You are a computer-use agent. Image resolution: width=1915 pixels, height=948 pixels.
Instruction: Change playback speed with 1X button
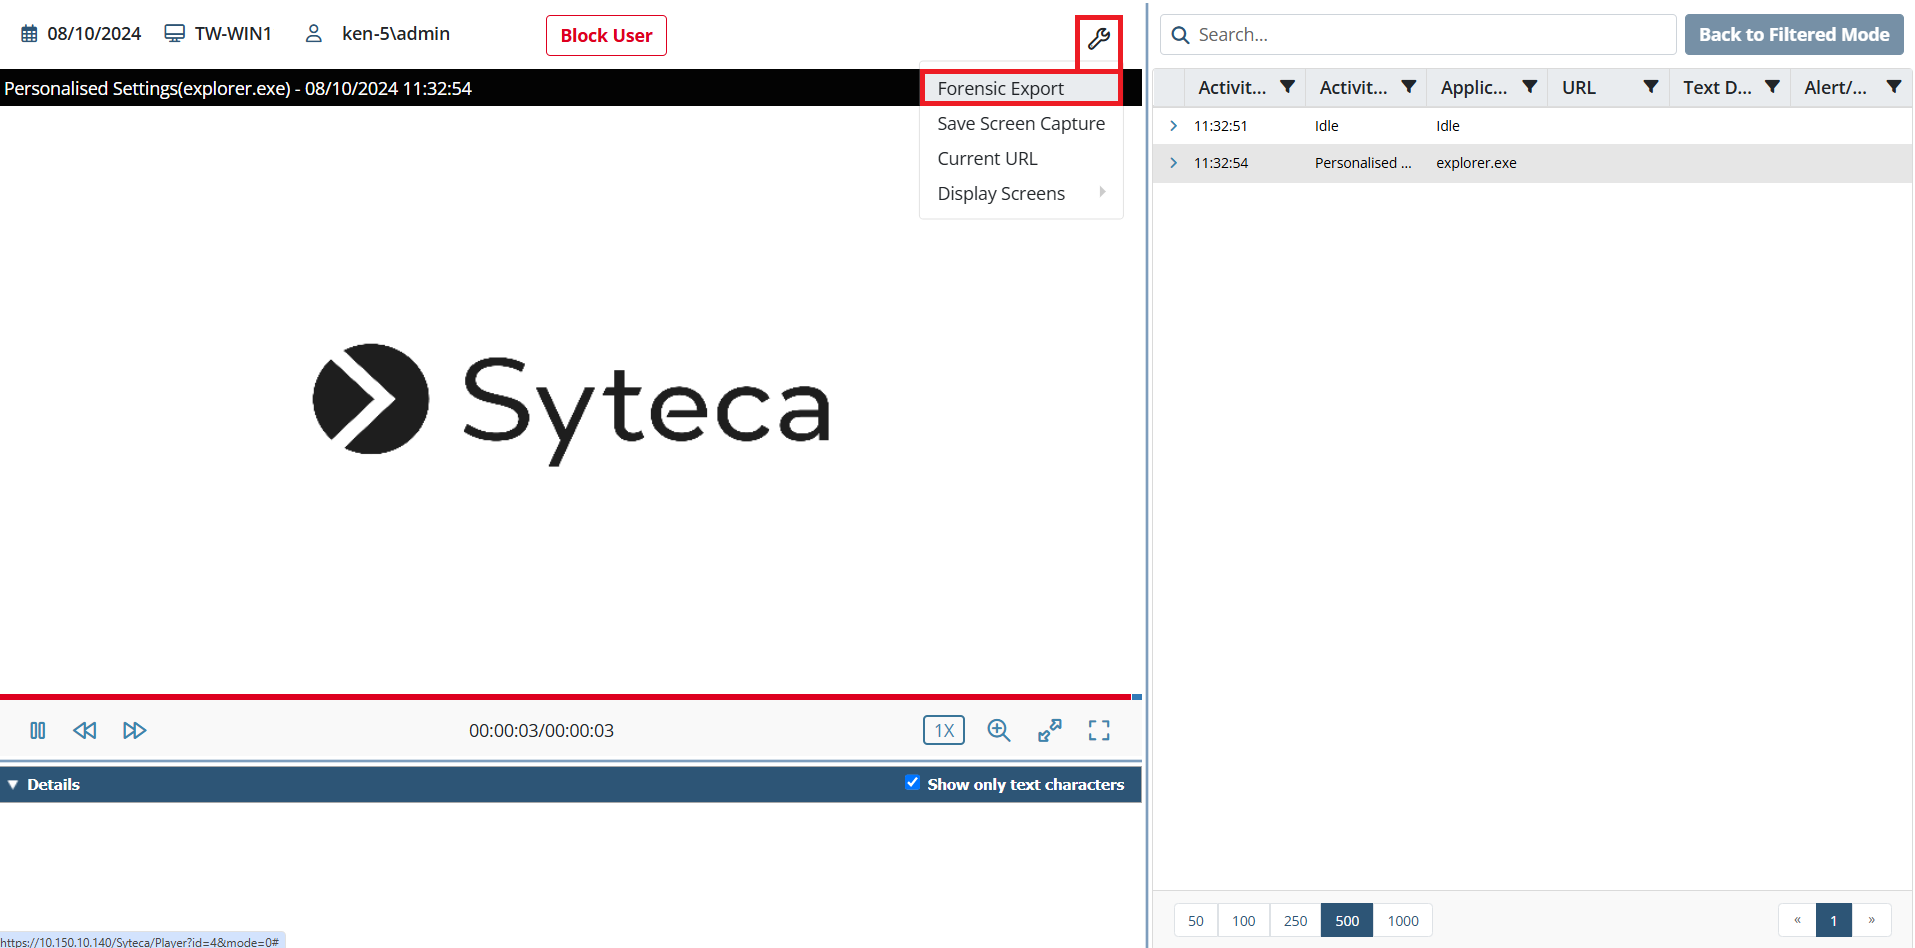coord(943,730)
